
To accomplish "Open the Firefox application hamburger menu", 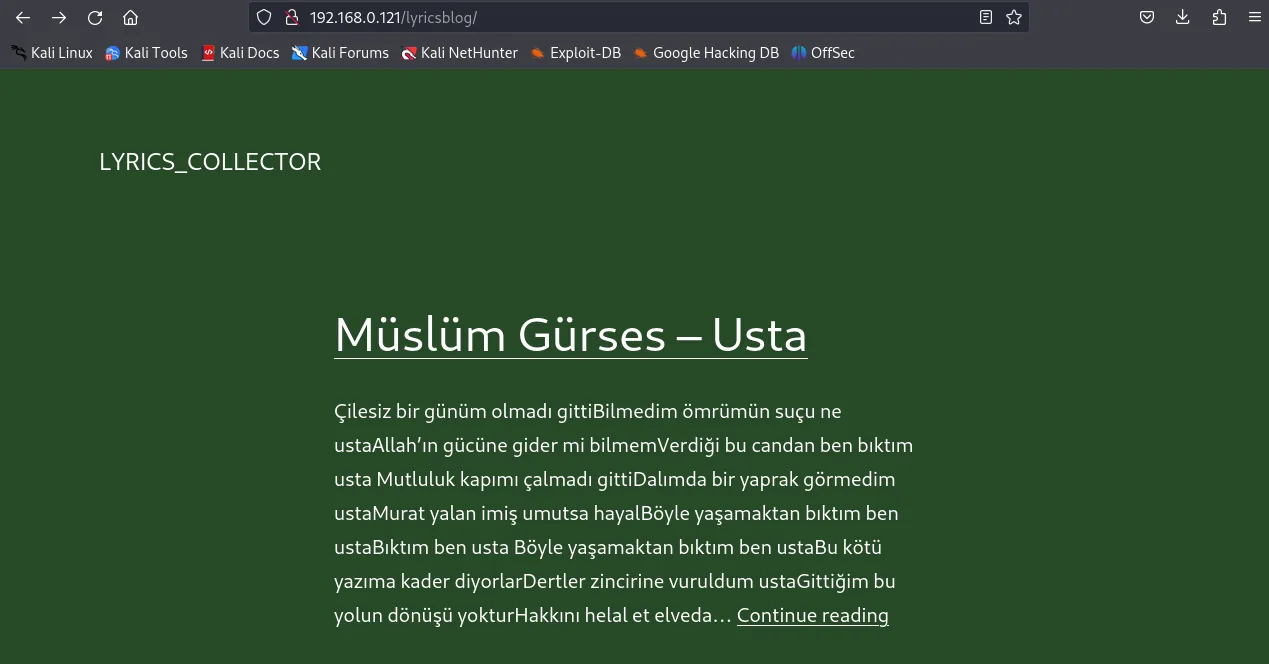I will click(x=1254, y=17).
